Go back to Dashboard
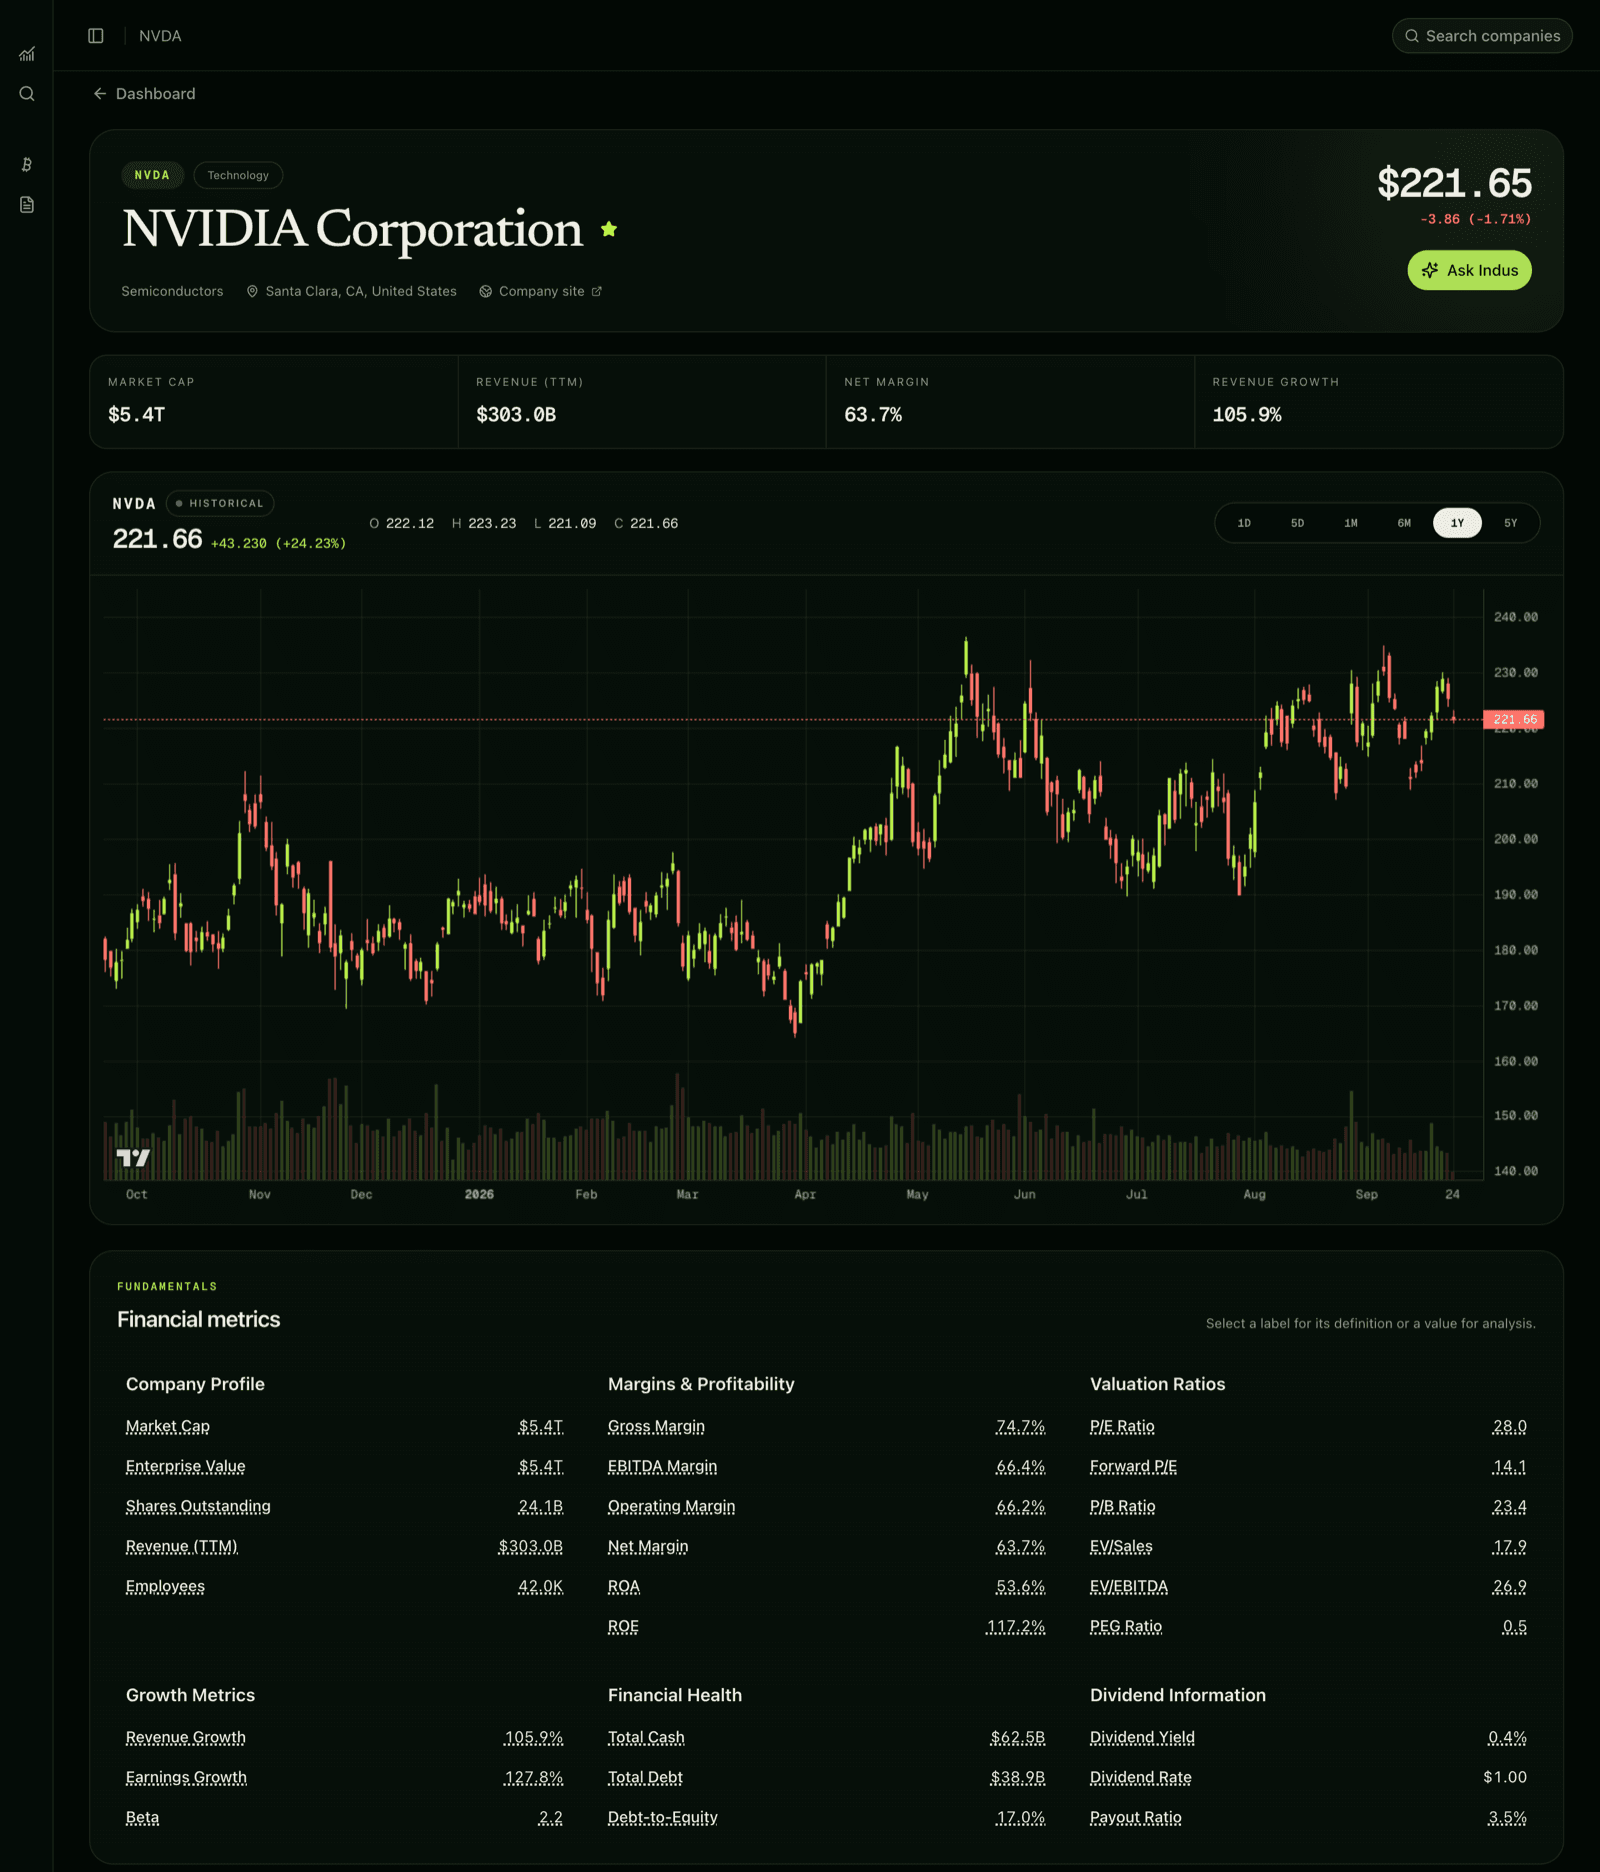Image resolution: width=1600 pixels, height=1872 pixels. [144, 94]
